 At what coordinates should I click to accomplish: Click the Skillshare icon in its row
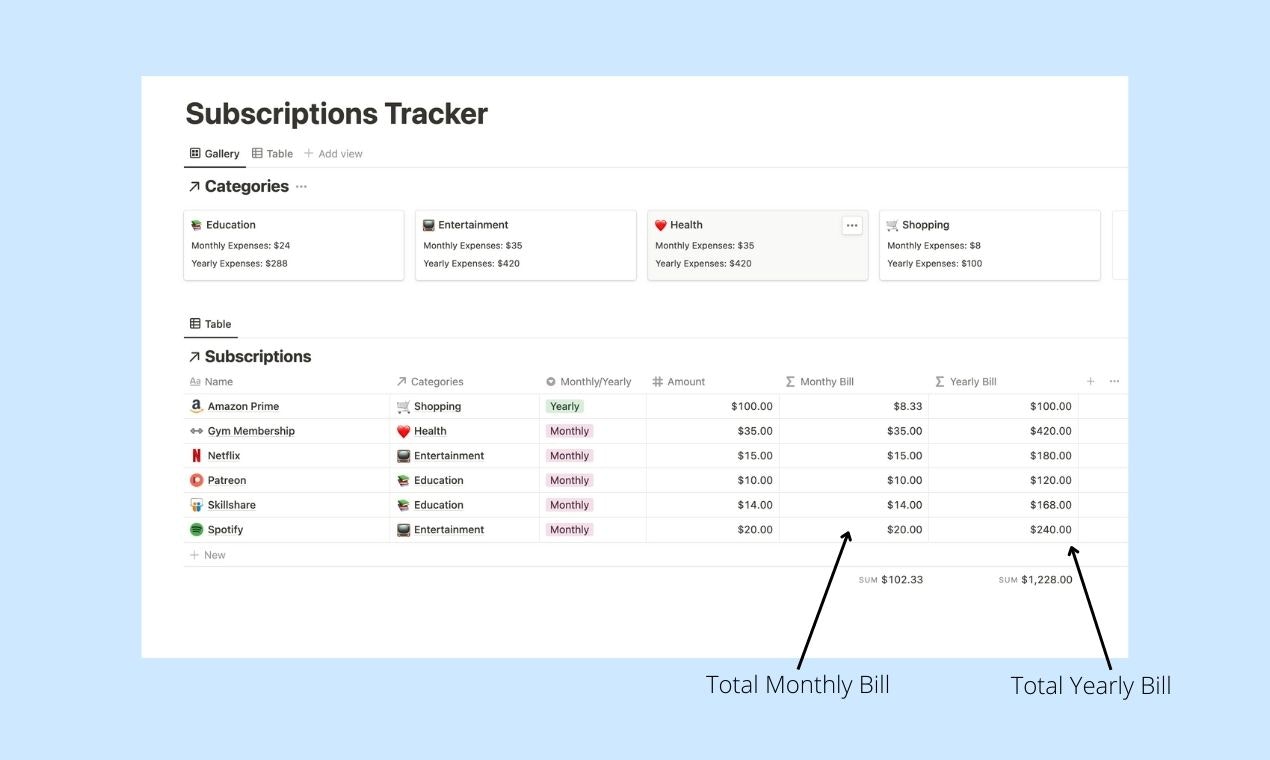pos(196,505)
